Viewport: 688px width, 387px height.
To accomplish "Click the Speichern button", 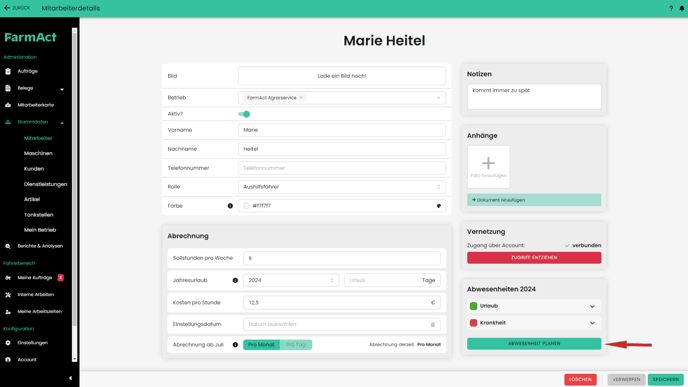I will pyautogui.click(x=666, y=379).
